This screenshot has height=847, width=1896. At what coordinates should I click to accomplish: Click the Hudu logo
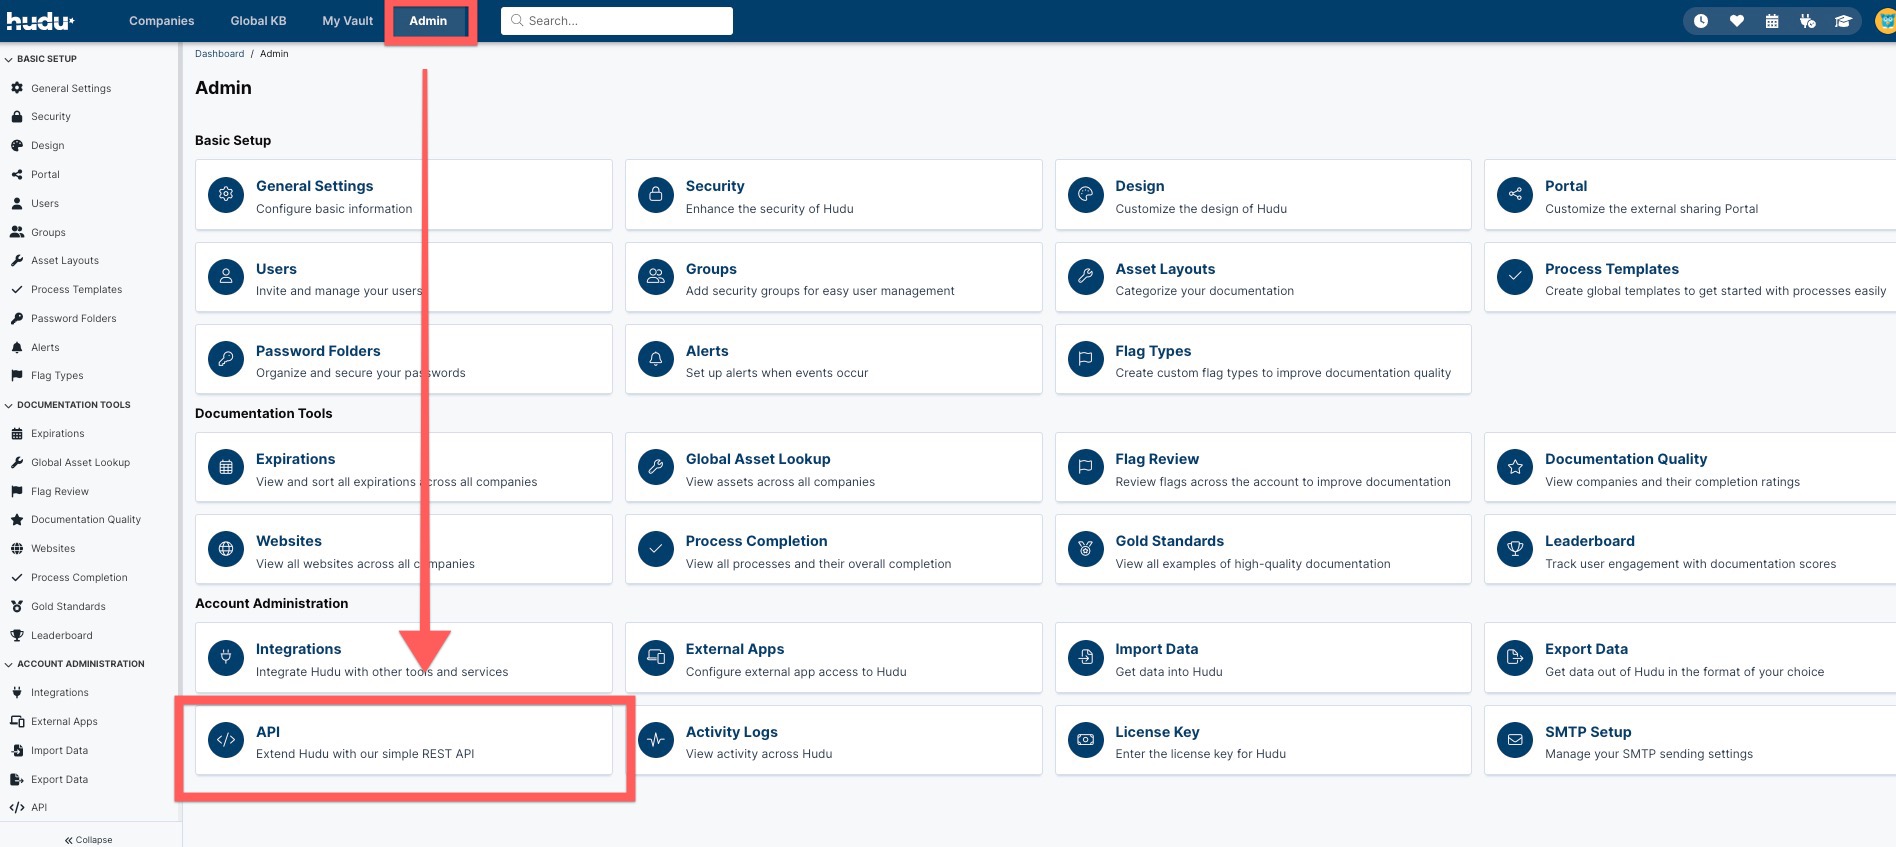pos(40,21)
